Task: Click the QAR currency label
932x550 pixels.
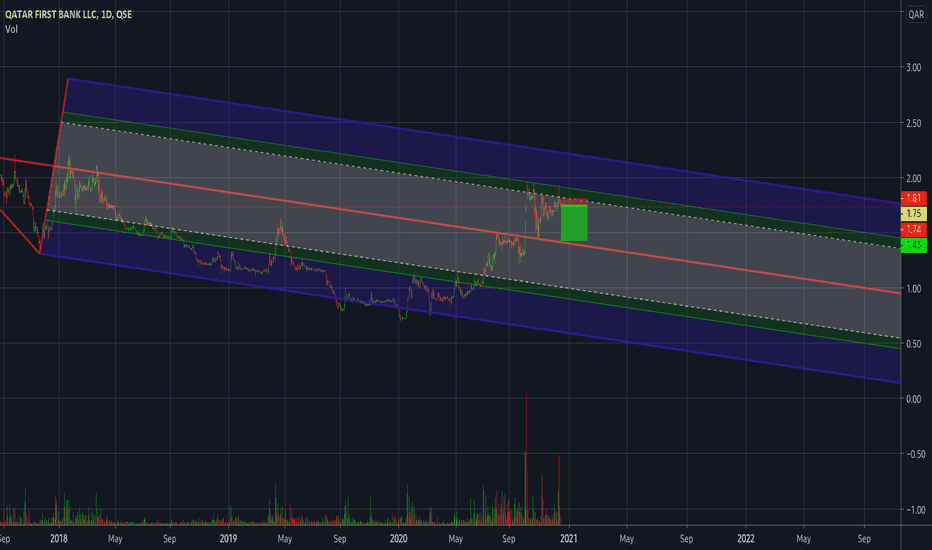Action: point(916,14)
